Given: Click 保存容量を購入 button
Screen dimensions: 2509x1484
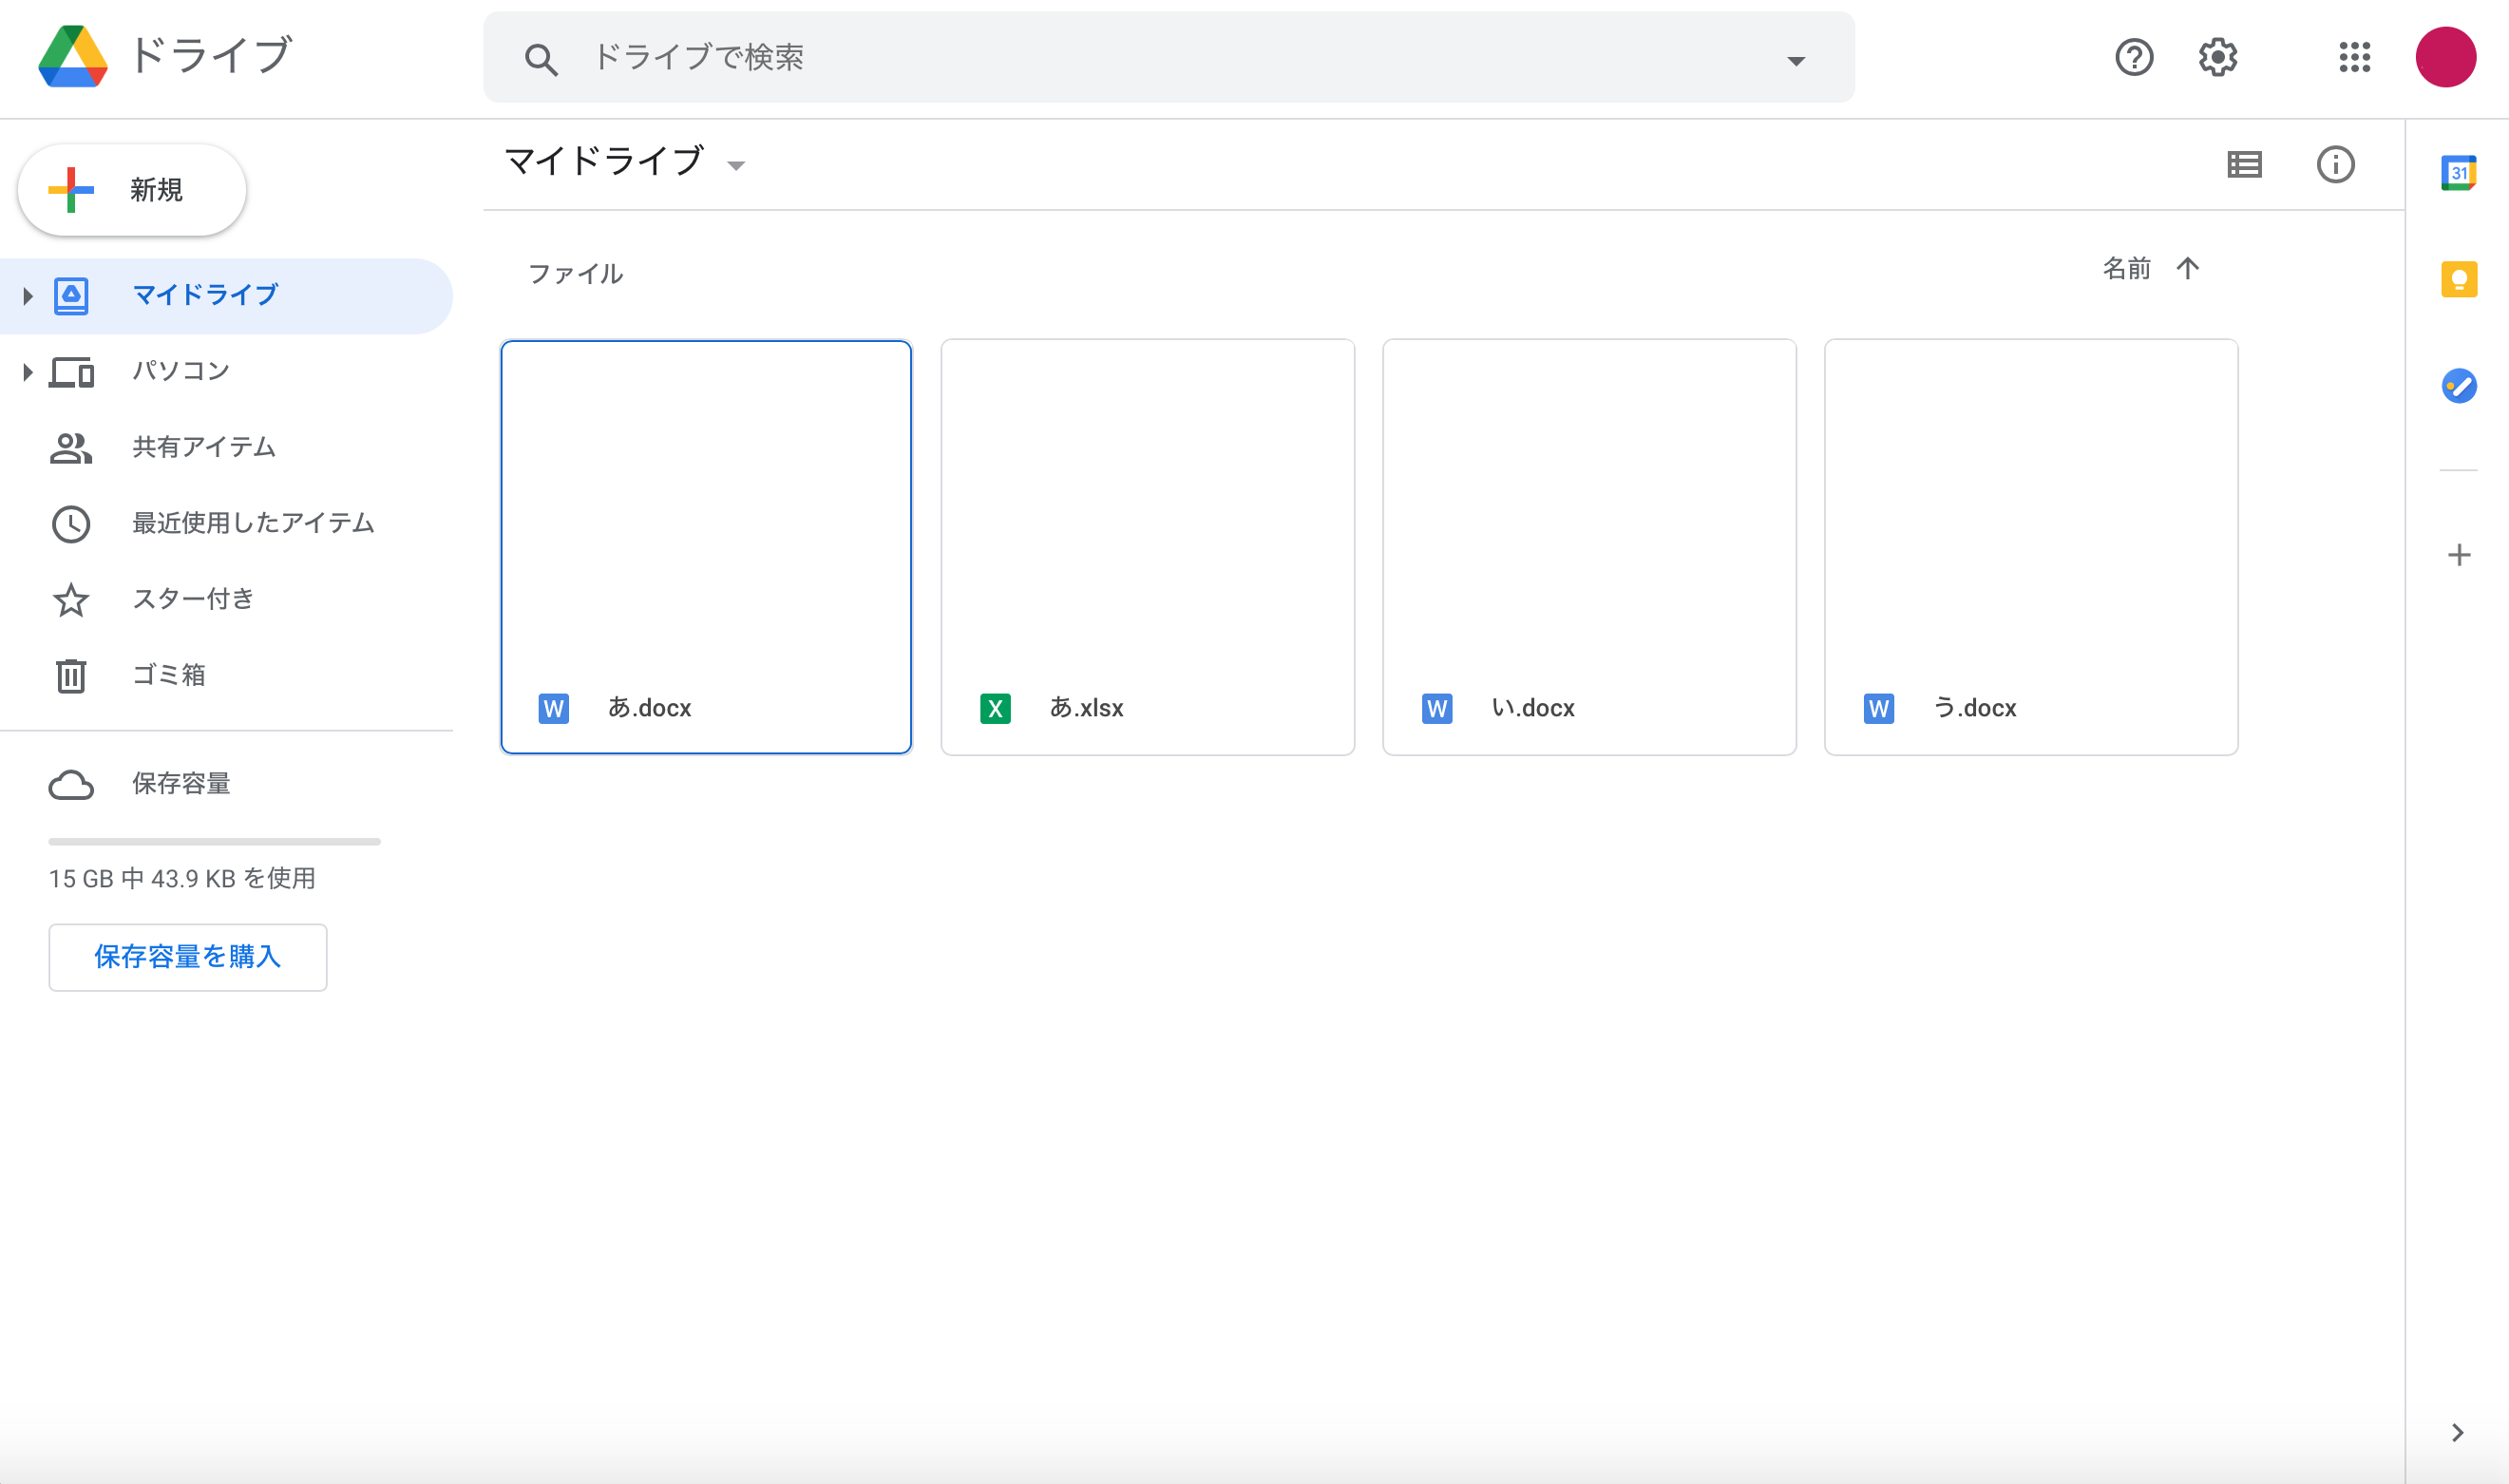Looking at the screenshot, I should [188, 957].
